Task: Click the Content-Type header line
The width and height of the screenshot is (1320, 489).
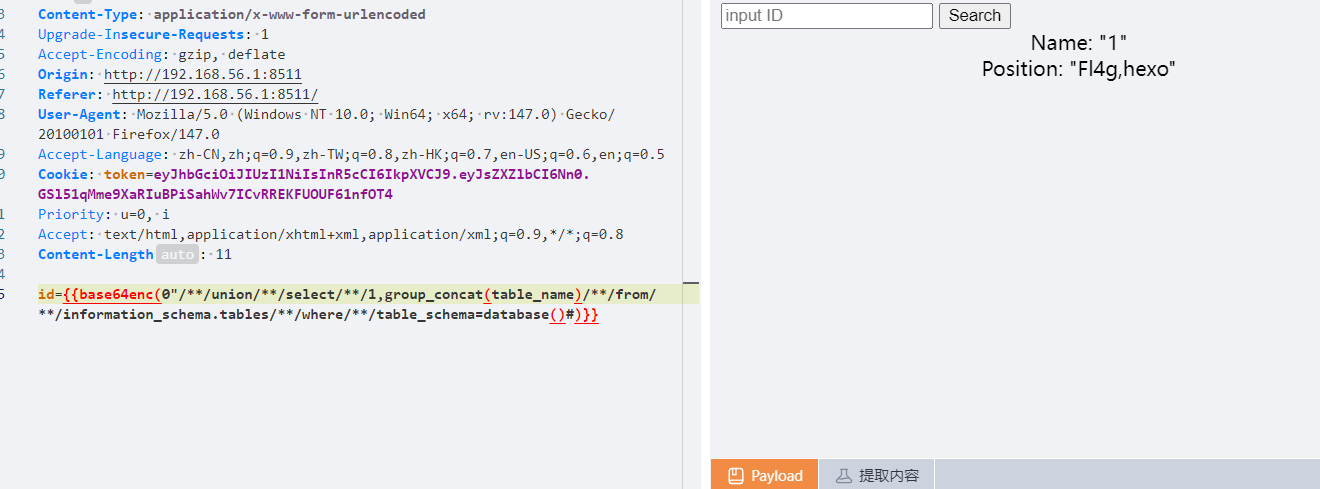Action: point(231,15)
